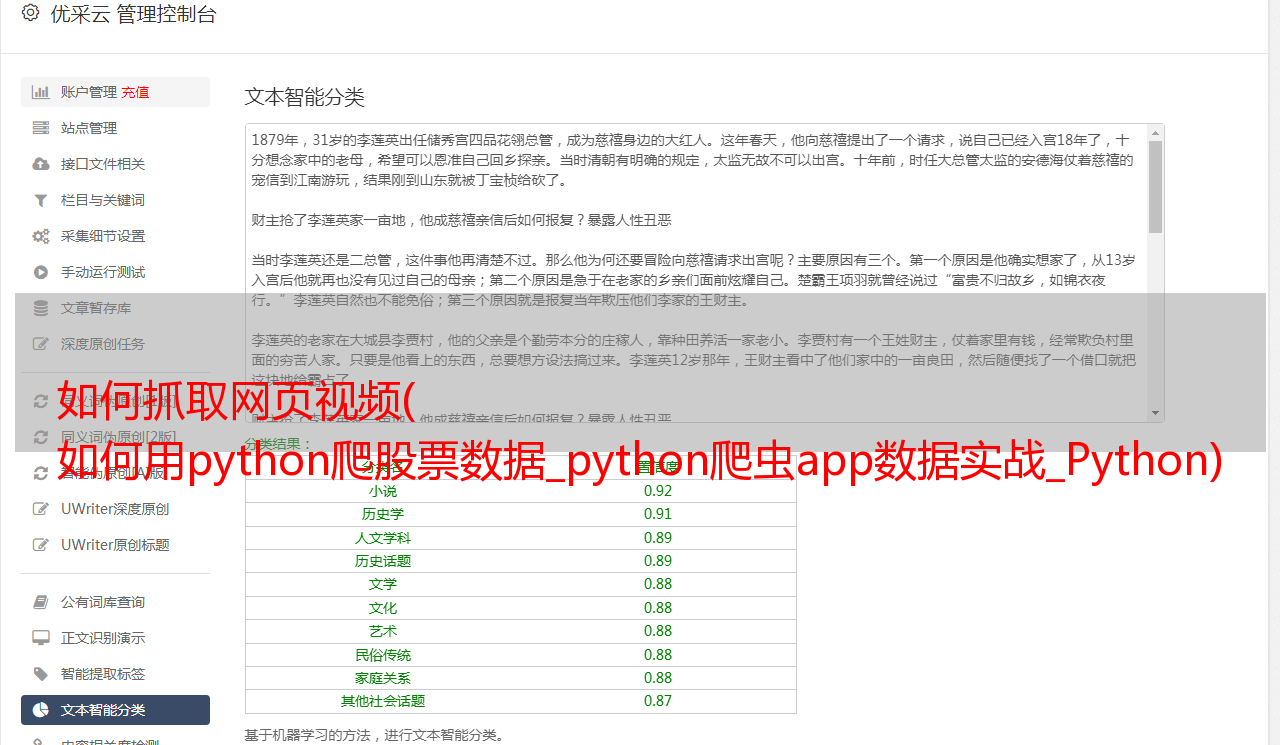The height and width of the screenshot is (745, 1280).
Task: Click the text area's vertical scrollbar thumb
Action: [x=1156, y=186]
